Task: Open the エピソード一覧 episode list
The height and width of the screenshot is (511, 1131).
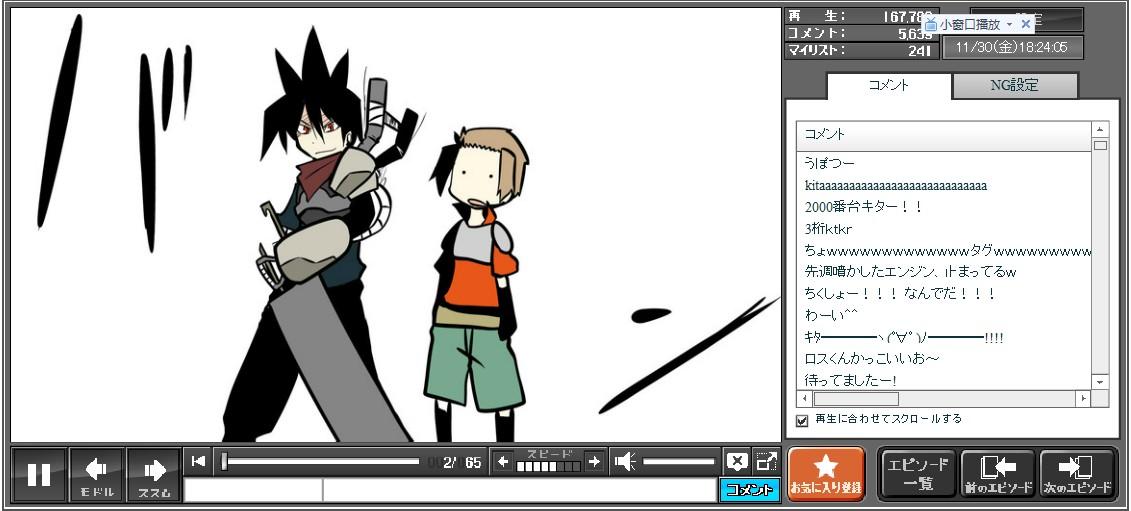Action: tap(917, 474)
